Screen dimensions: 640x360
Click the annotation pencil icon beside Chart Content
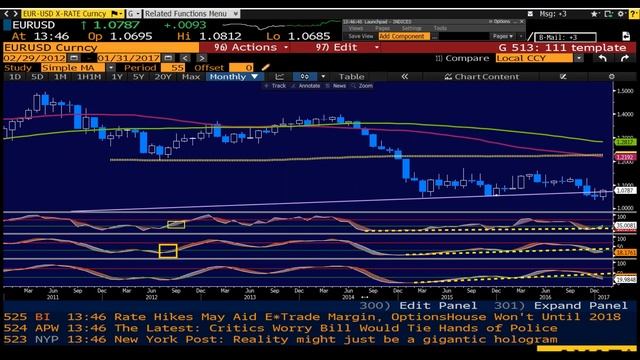click(x=563, y=77)
